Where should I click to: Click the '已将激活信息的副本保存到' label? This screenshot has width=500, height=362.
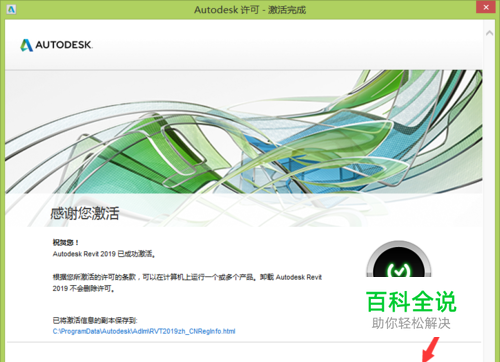95,320
